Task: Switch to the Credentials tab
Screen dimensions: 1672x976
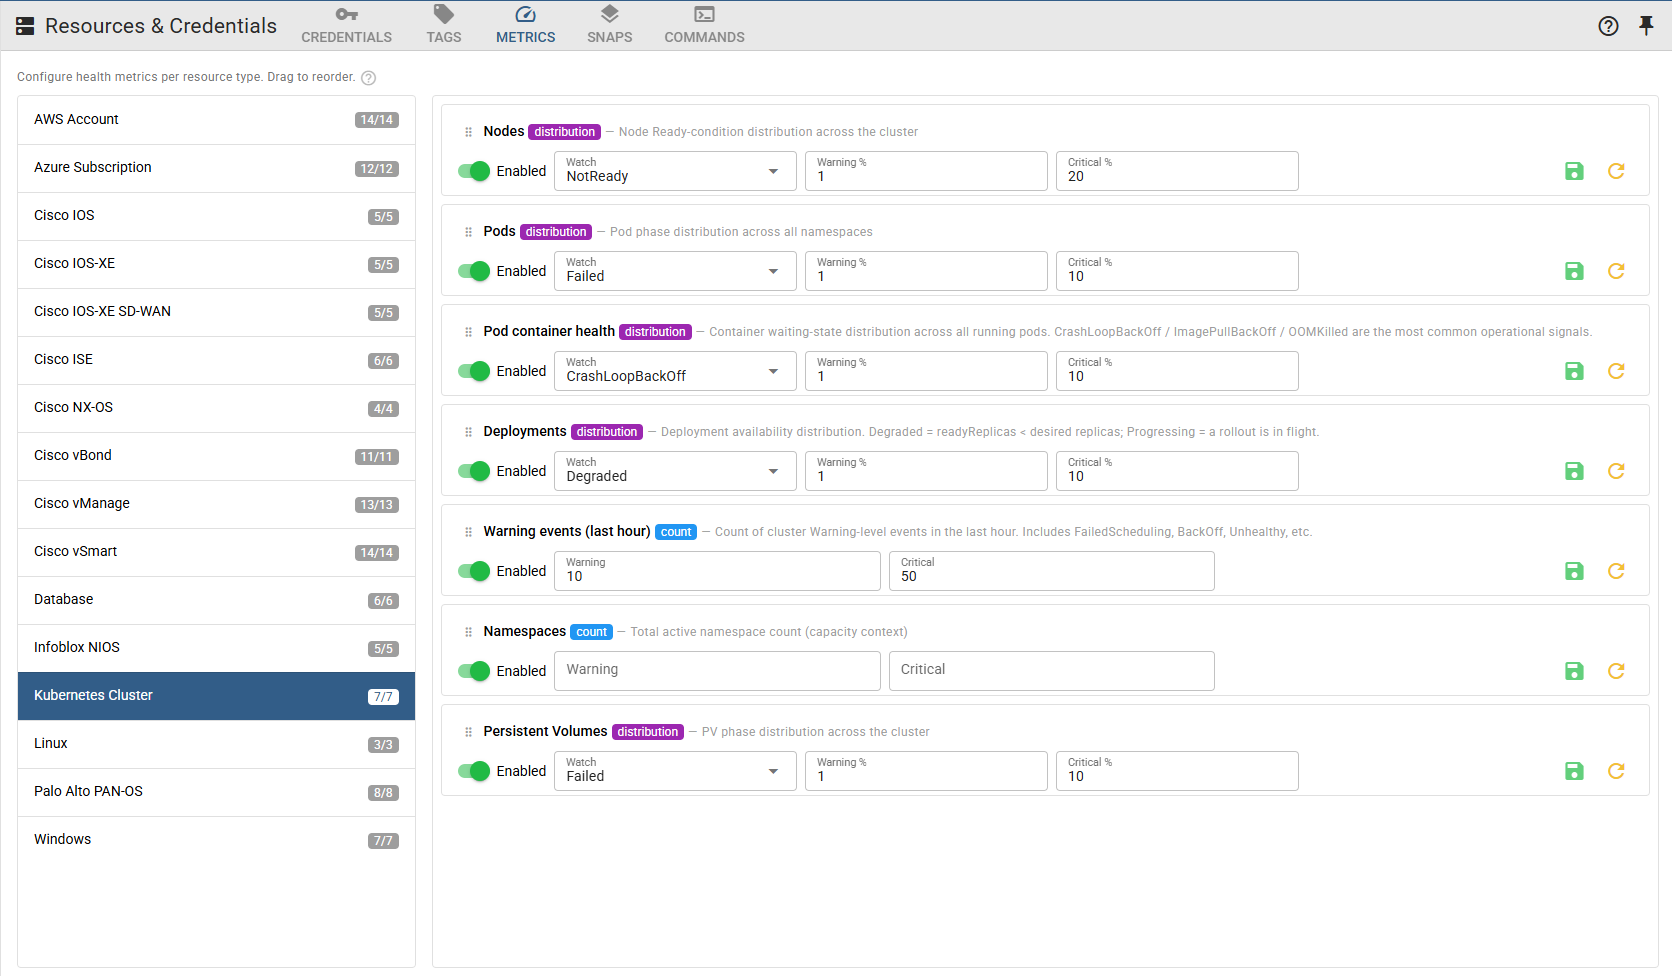Action: pyautogui.click(x=347, y=26)
